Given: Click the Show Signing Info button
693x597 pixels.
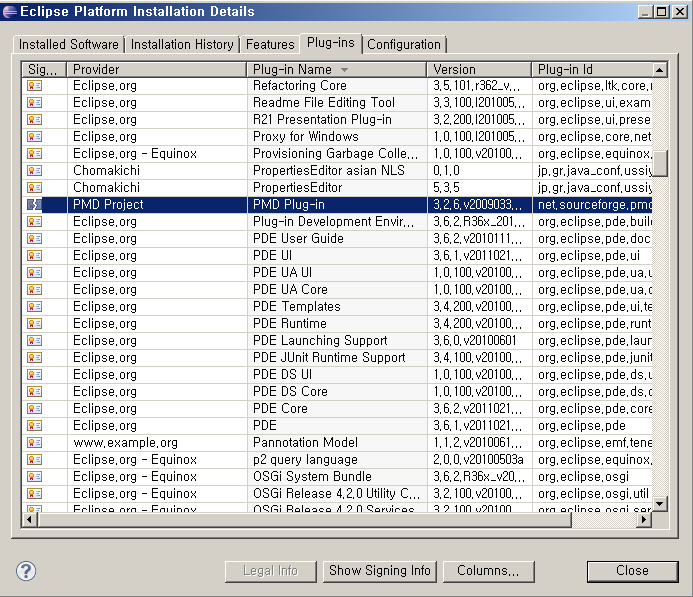Looking at the screenshot, I should coord(380,571).
